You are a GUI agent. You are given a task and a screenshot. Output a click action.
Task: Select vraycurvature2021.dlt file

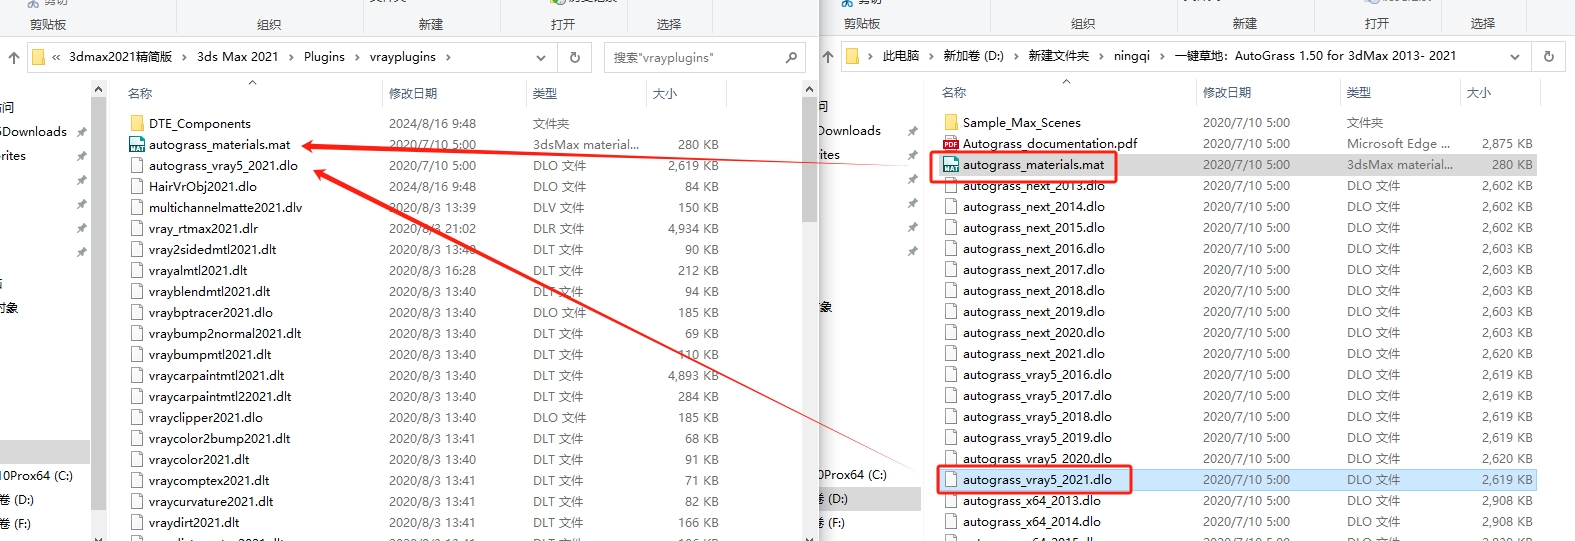point(211,501)
